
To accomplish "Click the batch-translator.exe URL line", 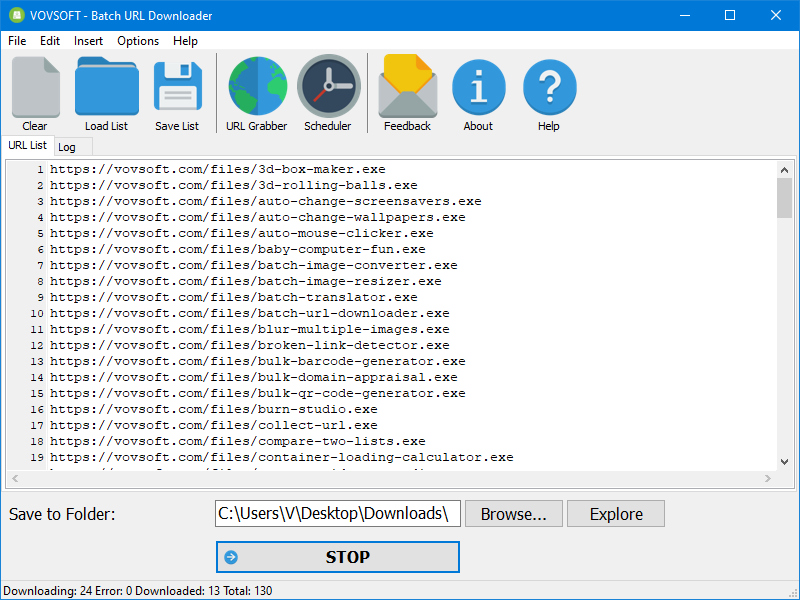I will [234, 297].
